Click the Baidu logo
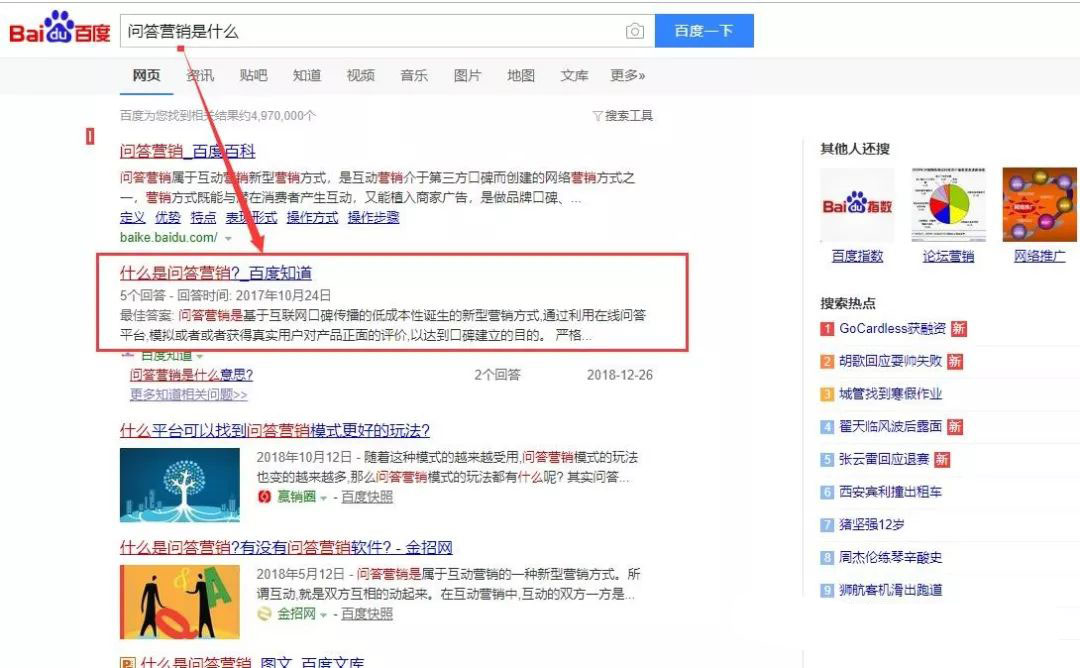This screenshot has height=668, width=1080. (x=59, y=30)
